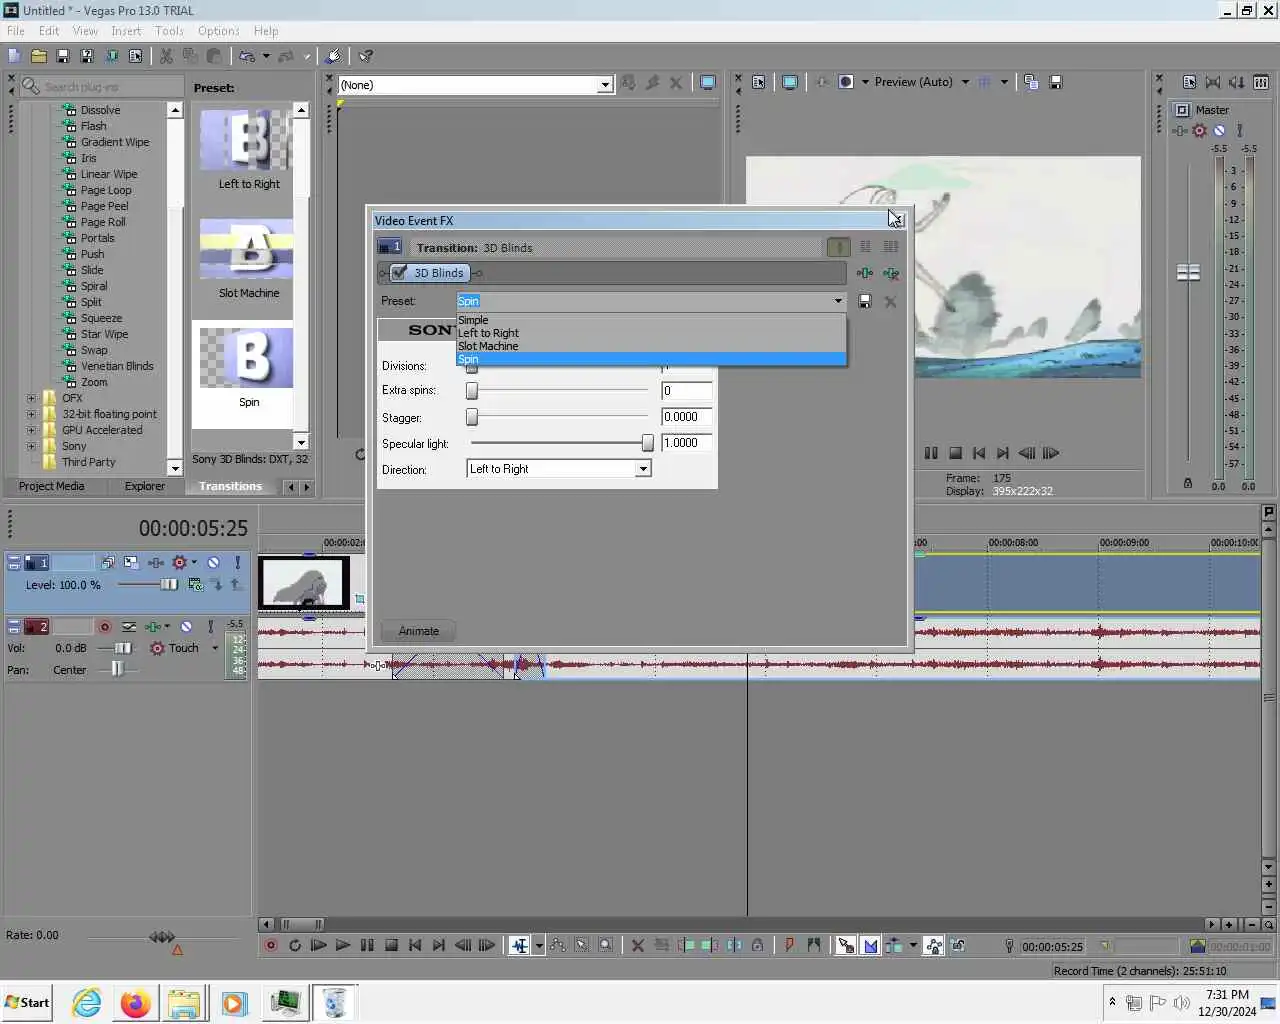Expand the 32-bit floating point folder

31,414
